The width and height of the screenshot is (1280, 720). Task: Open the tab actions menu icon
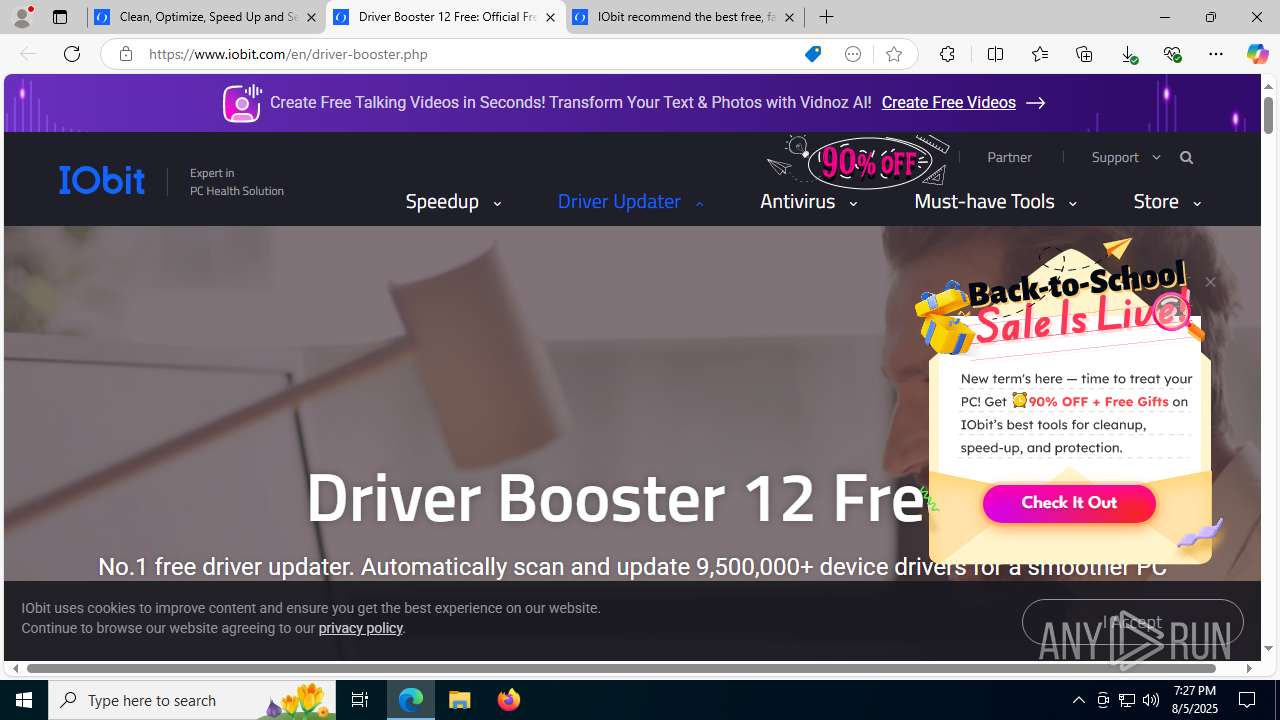[x=60, y=17]
